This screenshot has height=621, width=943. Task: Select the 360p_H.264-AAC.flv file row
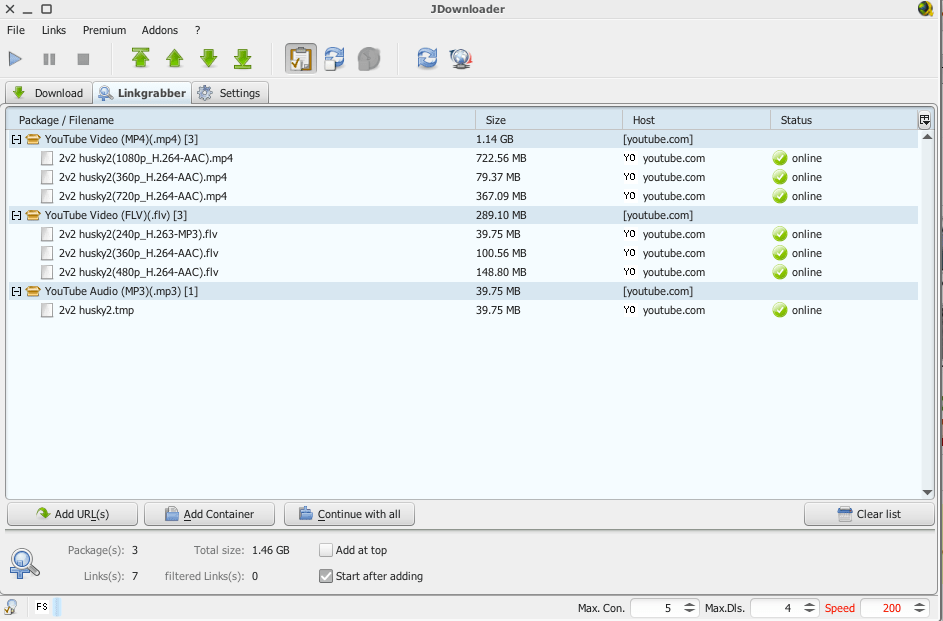[462, 253]
